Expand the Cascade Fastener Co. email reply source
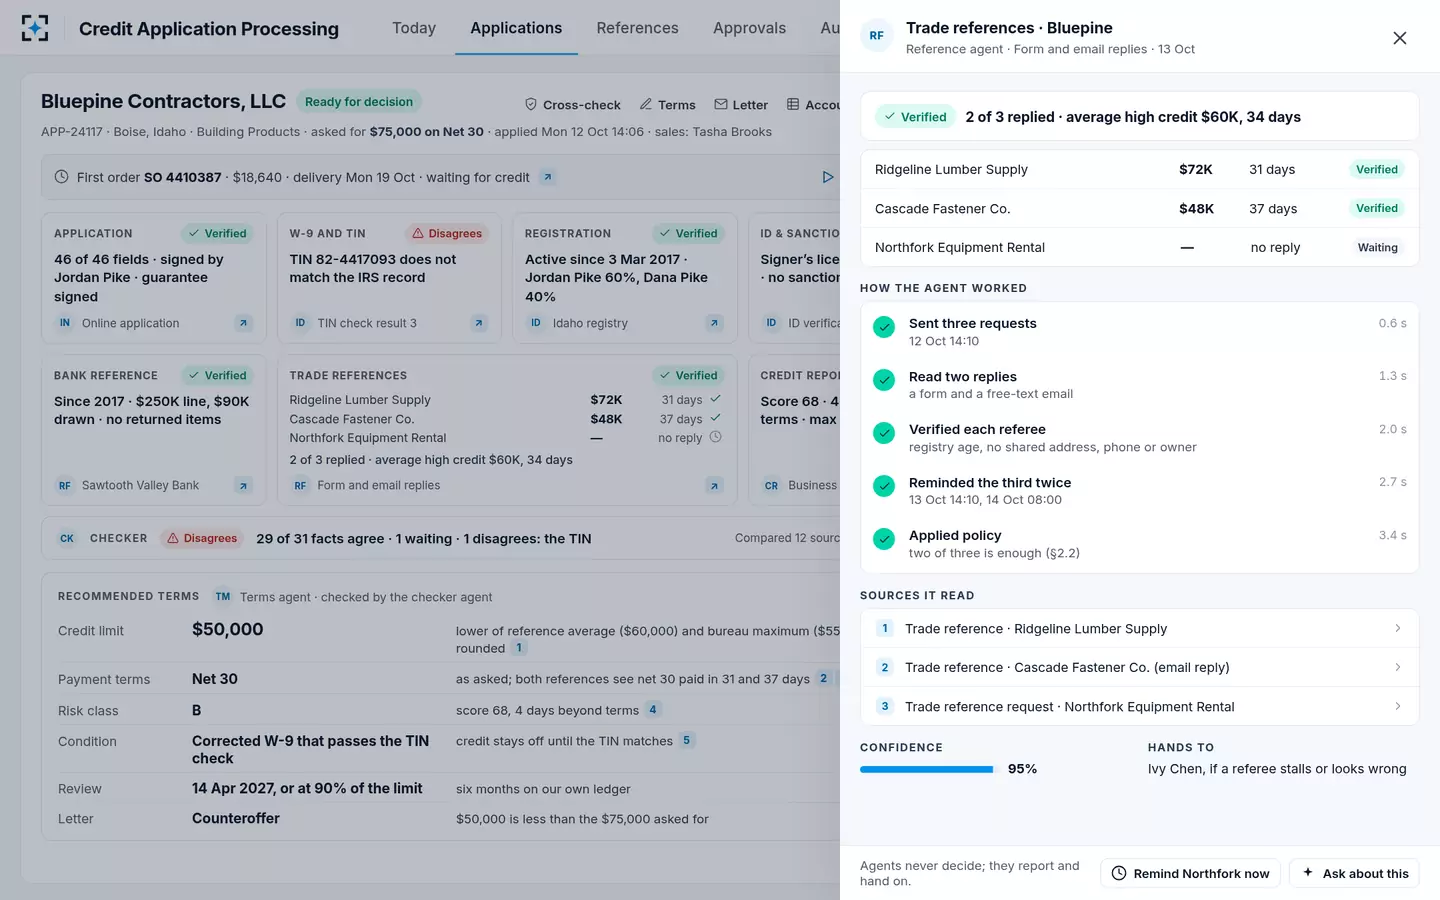This screenshot has width=1440, height=900. [x=1140, y=667]
